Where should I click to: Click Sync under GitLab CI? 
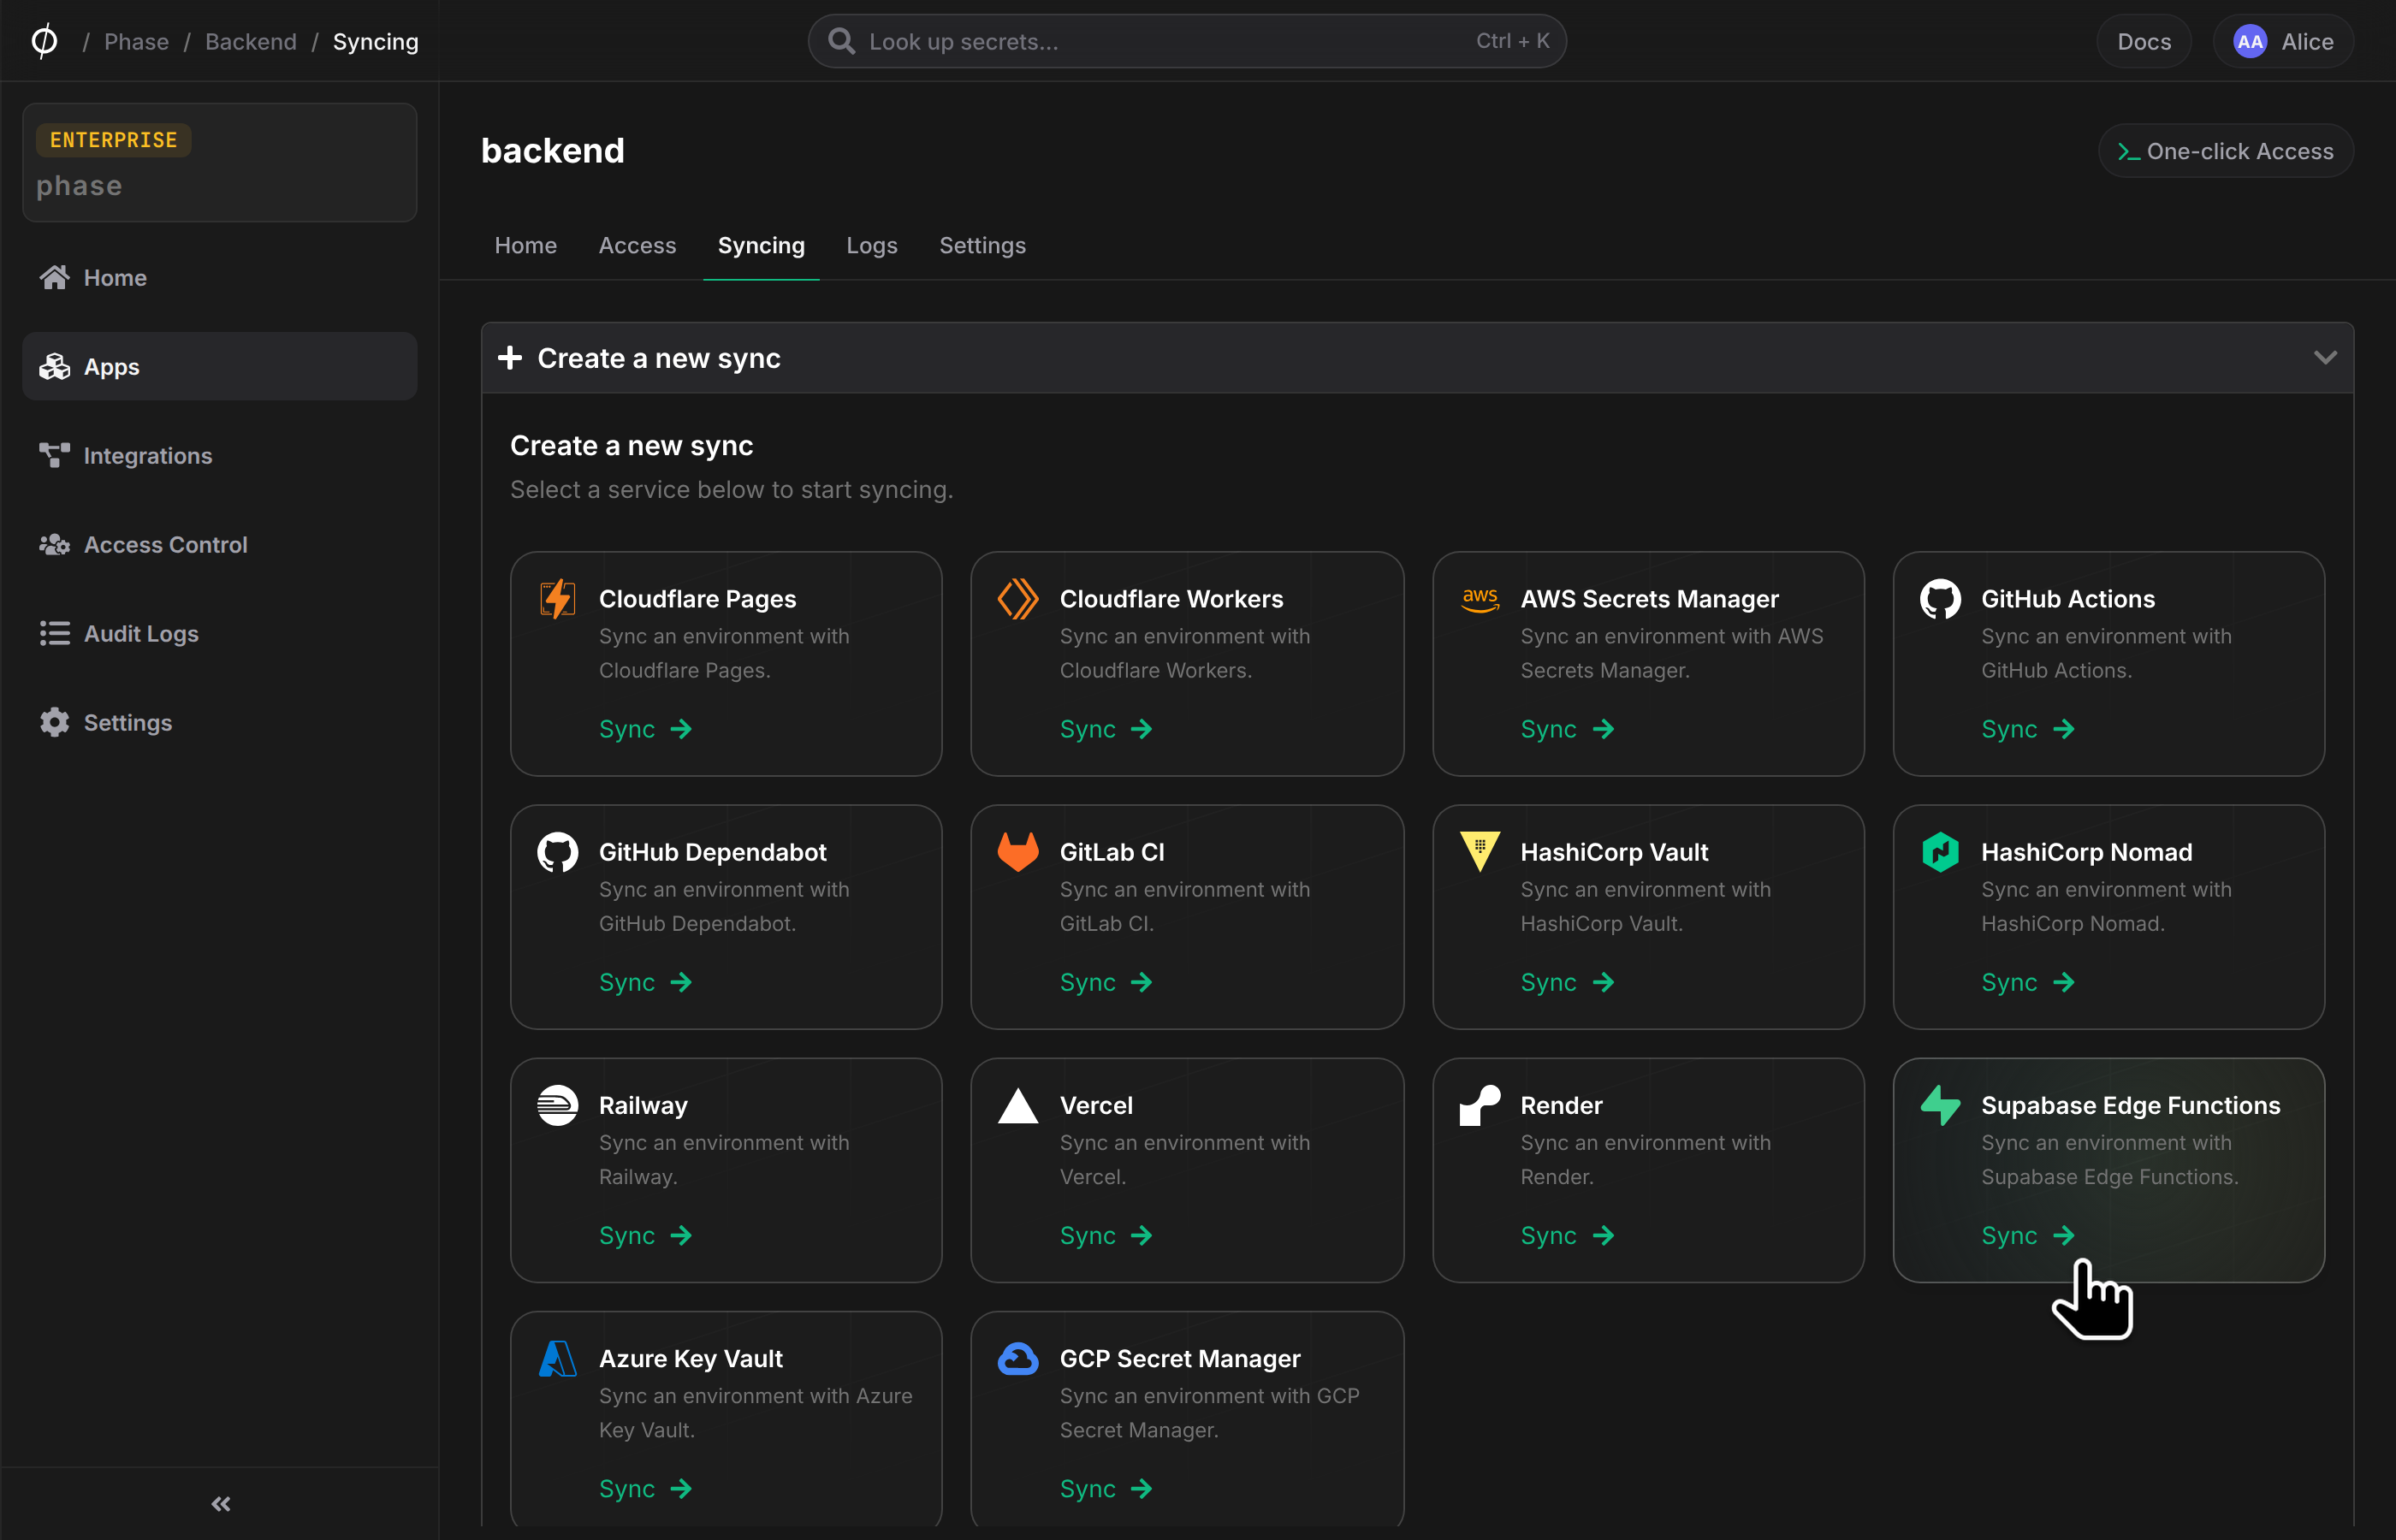pos(1106,982)
